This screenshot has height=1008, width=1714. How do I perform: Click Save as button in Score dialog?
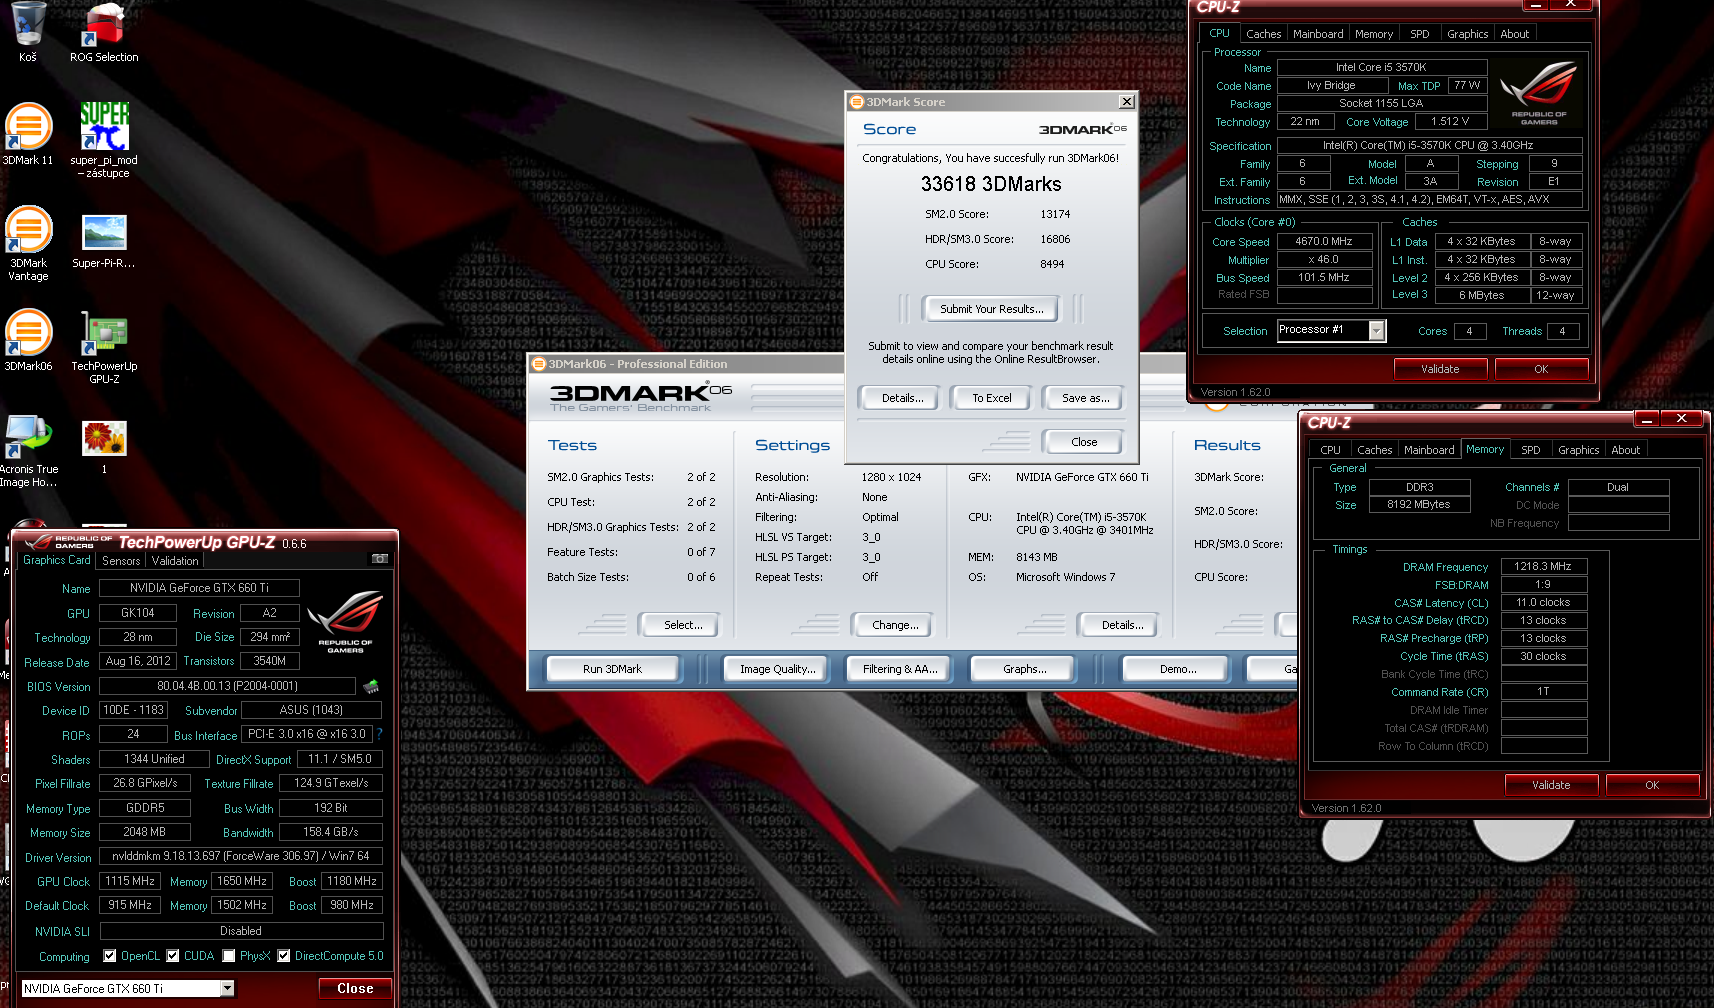point(1085,398)
